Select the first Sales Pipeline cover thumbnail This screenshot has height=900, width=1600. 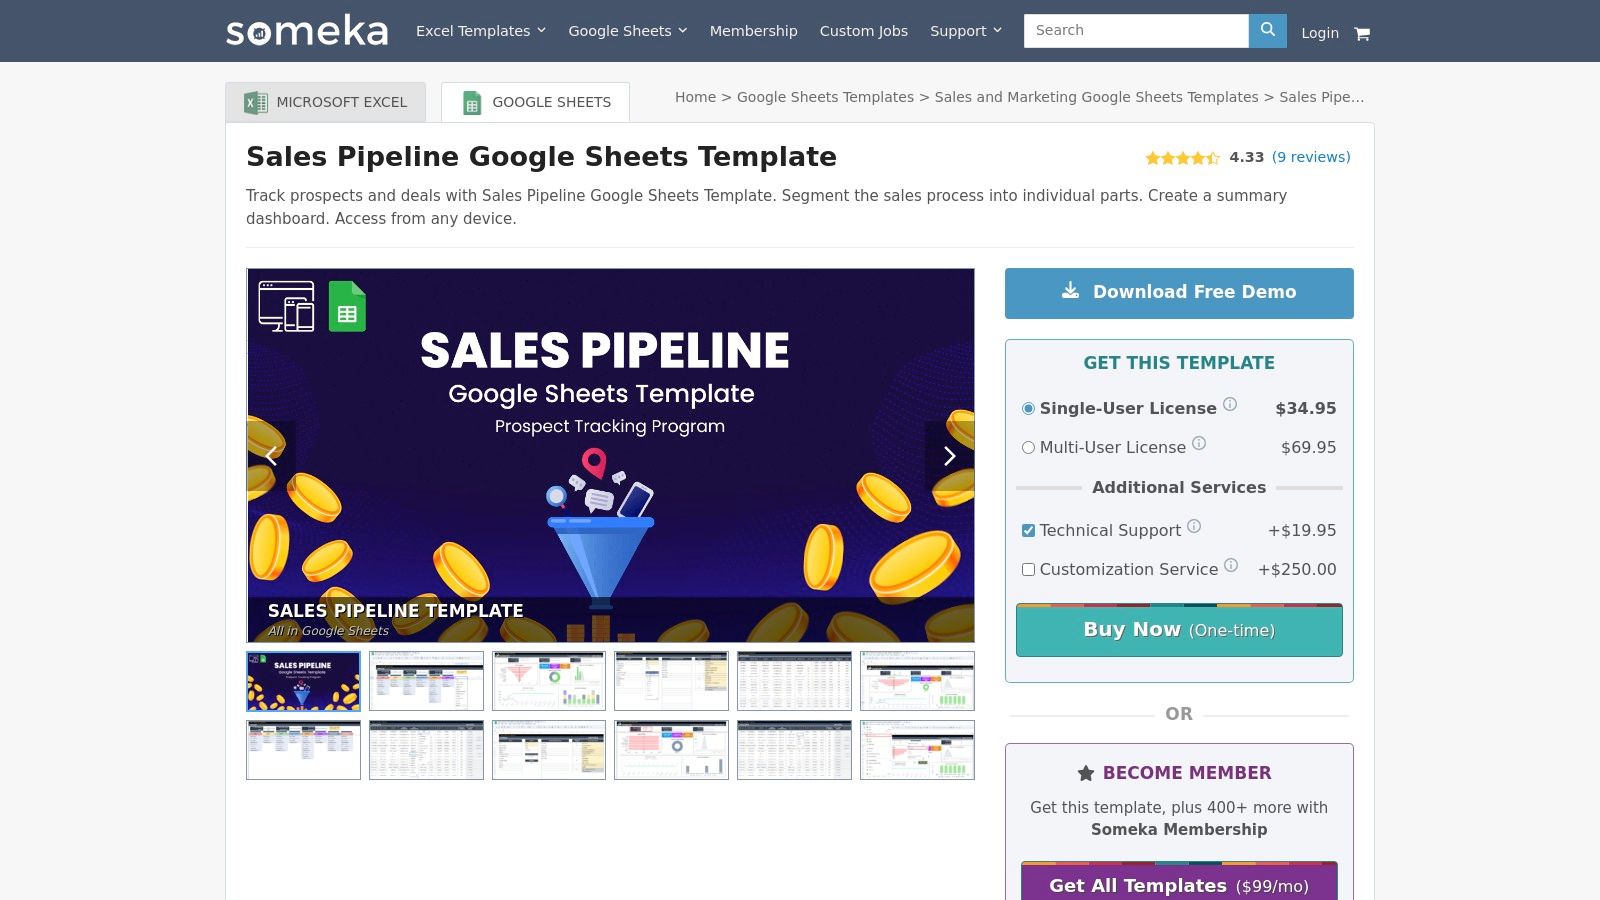click(304, 681)
